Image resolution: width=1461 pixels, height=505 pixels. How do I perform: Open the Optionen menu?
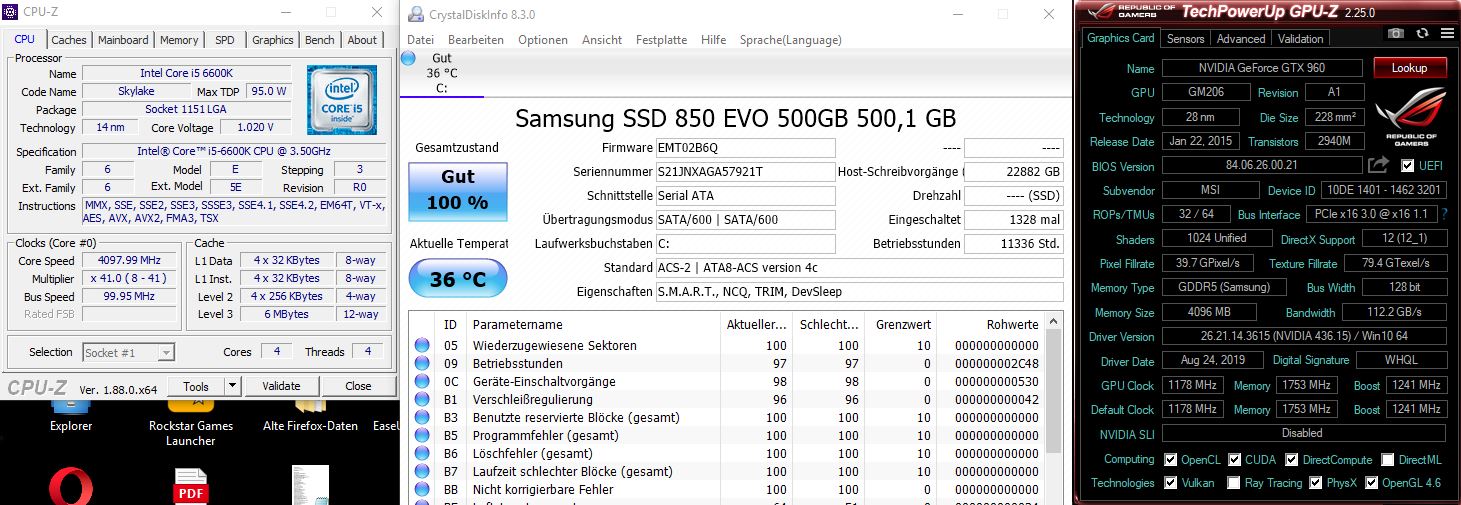(543, 40)
